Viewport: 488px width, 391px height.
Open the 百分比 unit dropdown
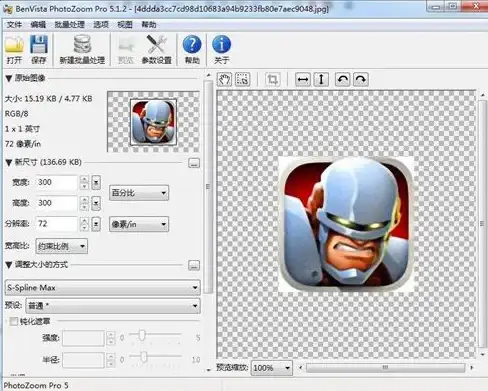(x=139, y=193)
